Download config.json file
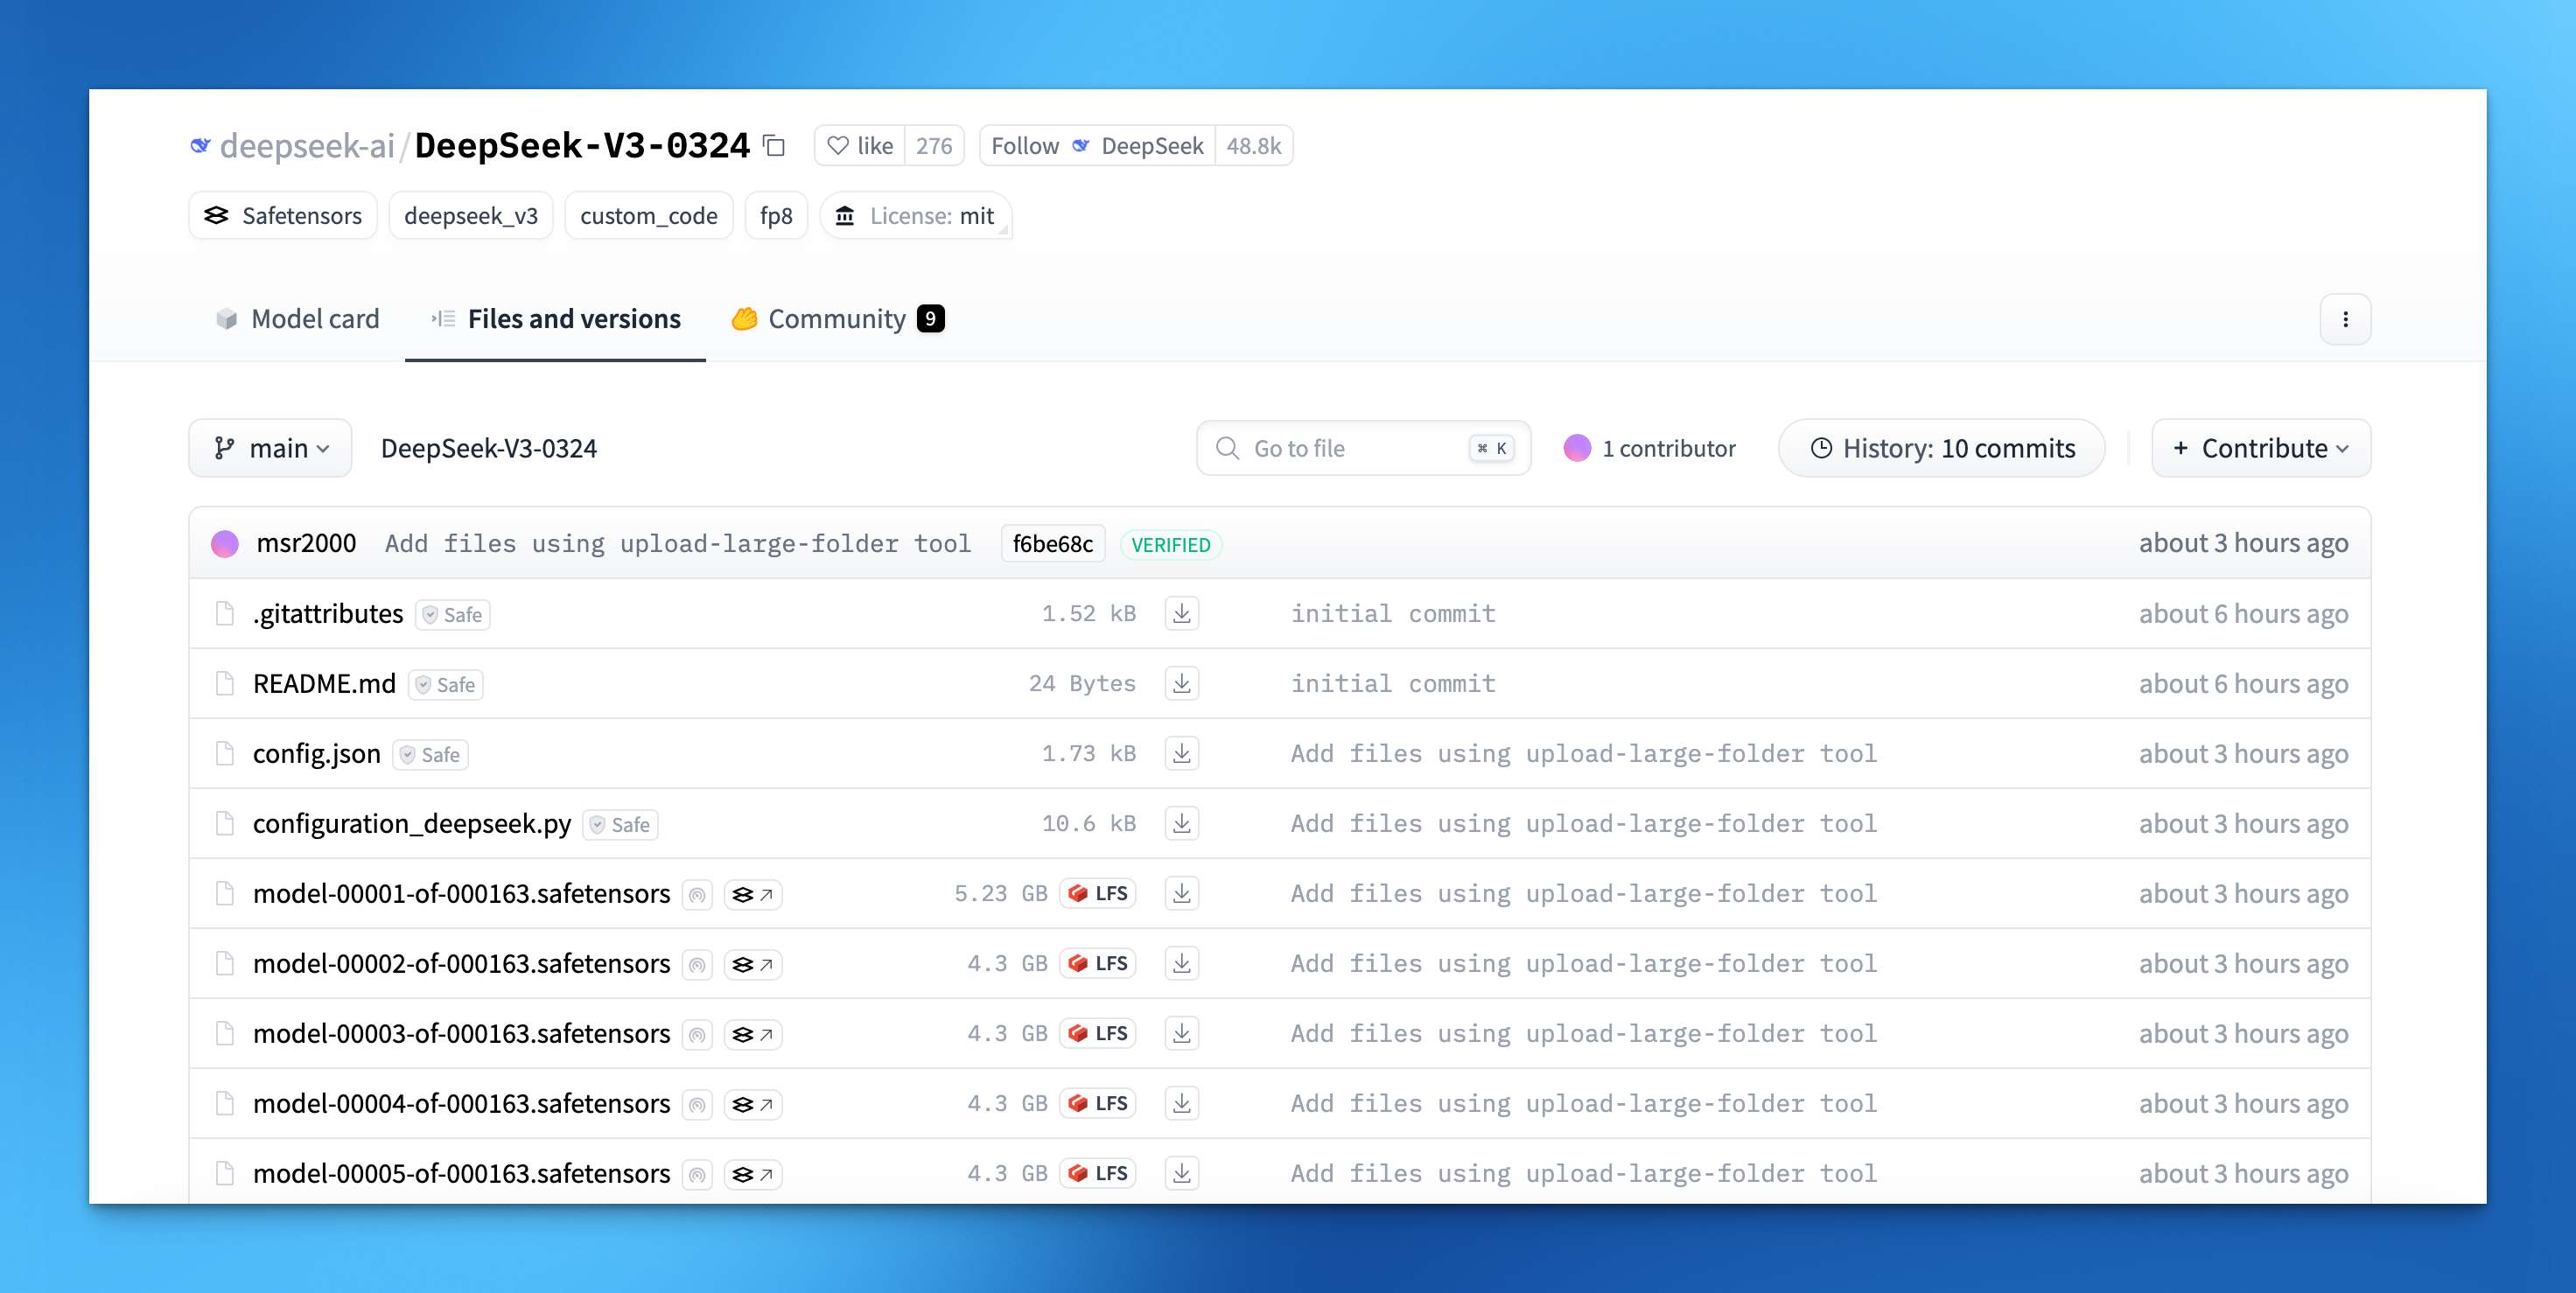The width and height of the screenshot is (2576, 1293). point(1181,753)
